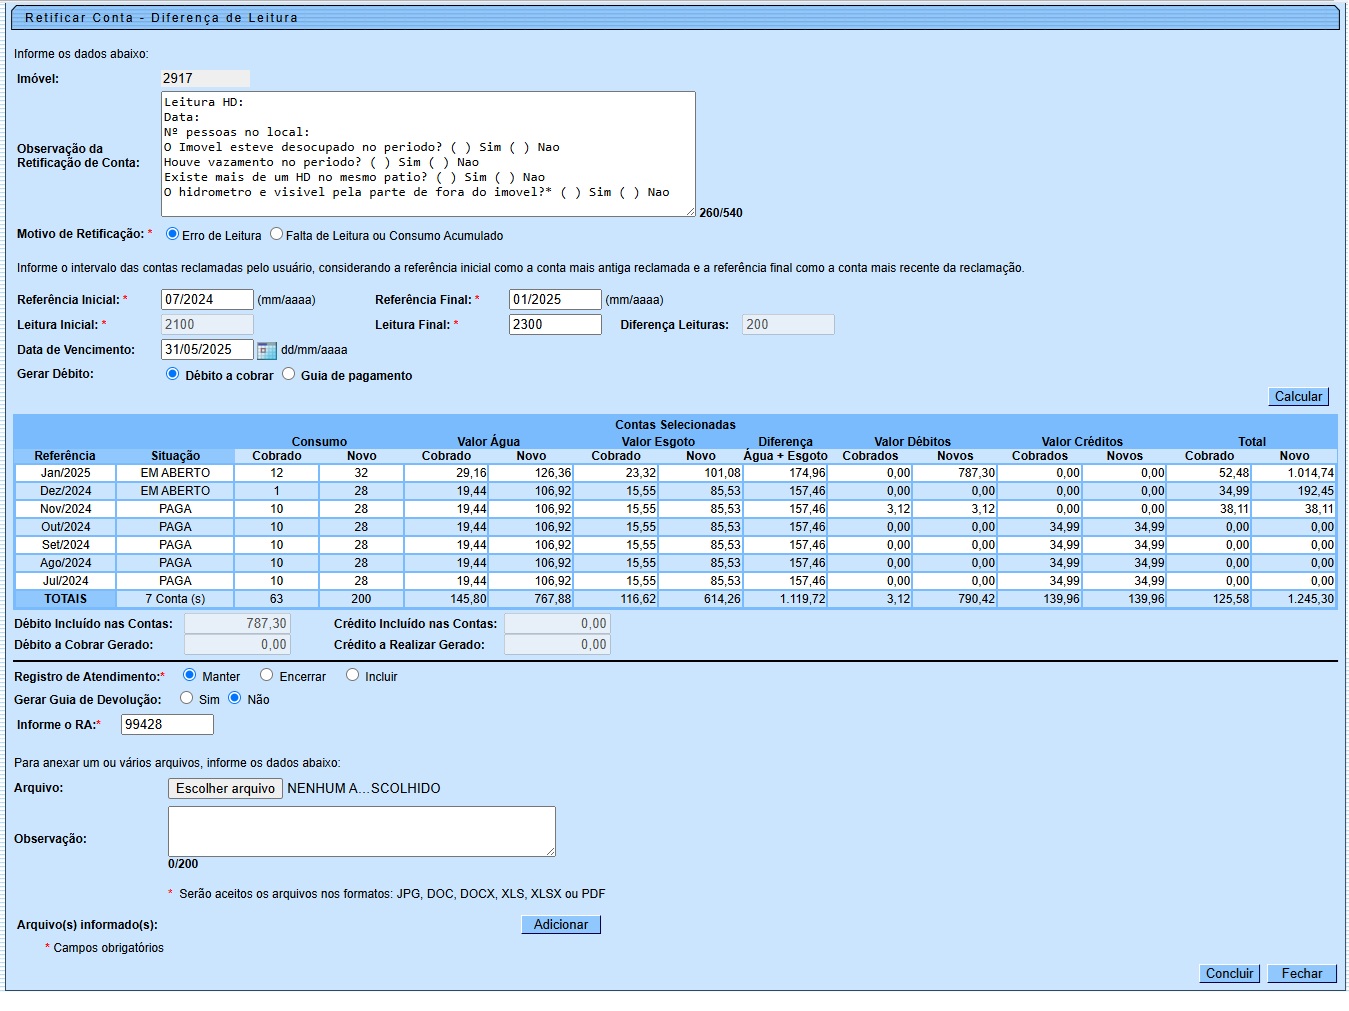Select Não for Gerar Guia de Devolução

235,698
